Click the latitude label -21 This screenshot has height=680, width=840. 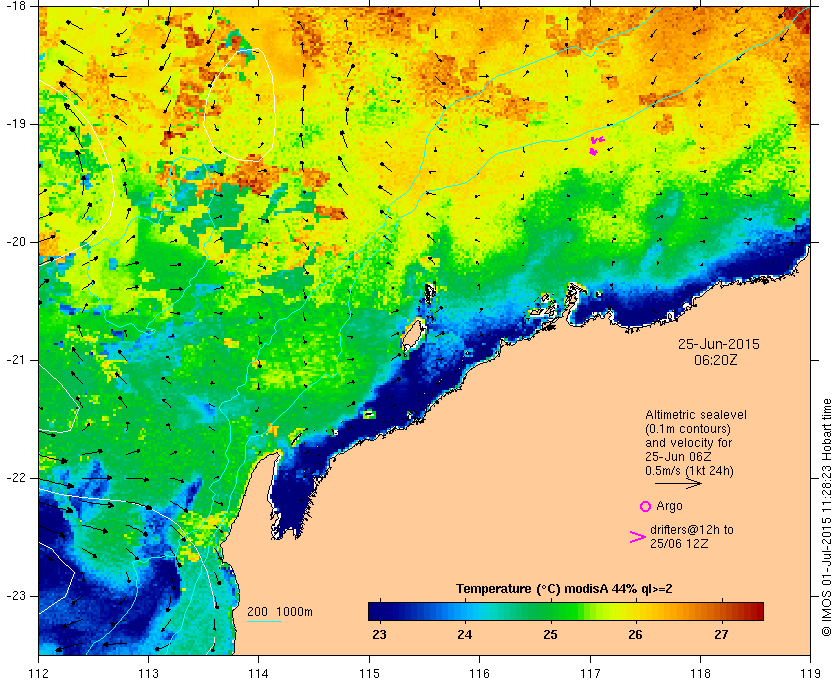pos(16,360)
